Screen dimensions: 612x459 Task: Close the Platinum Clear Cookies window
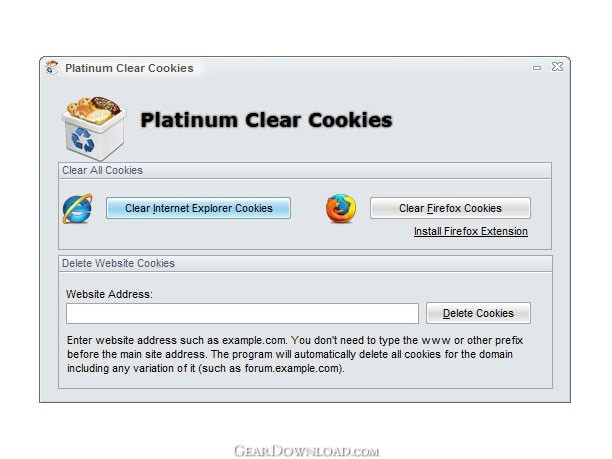[557, 67]
